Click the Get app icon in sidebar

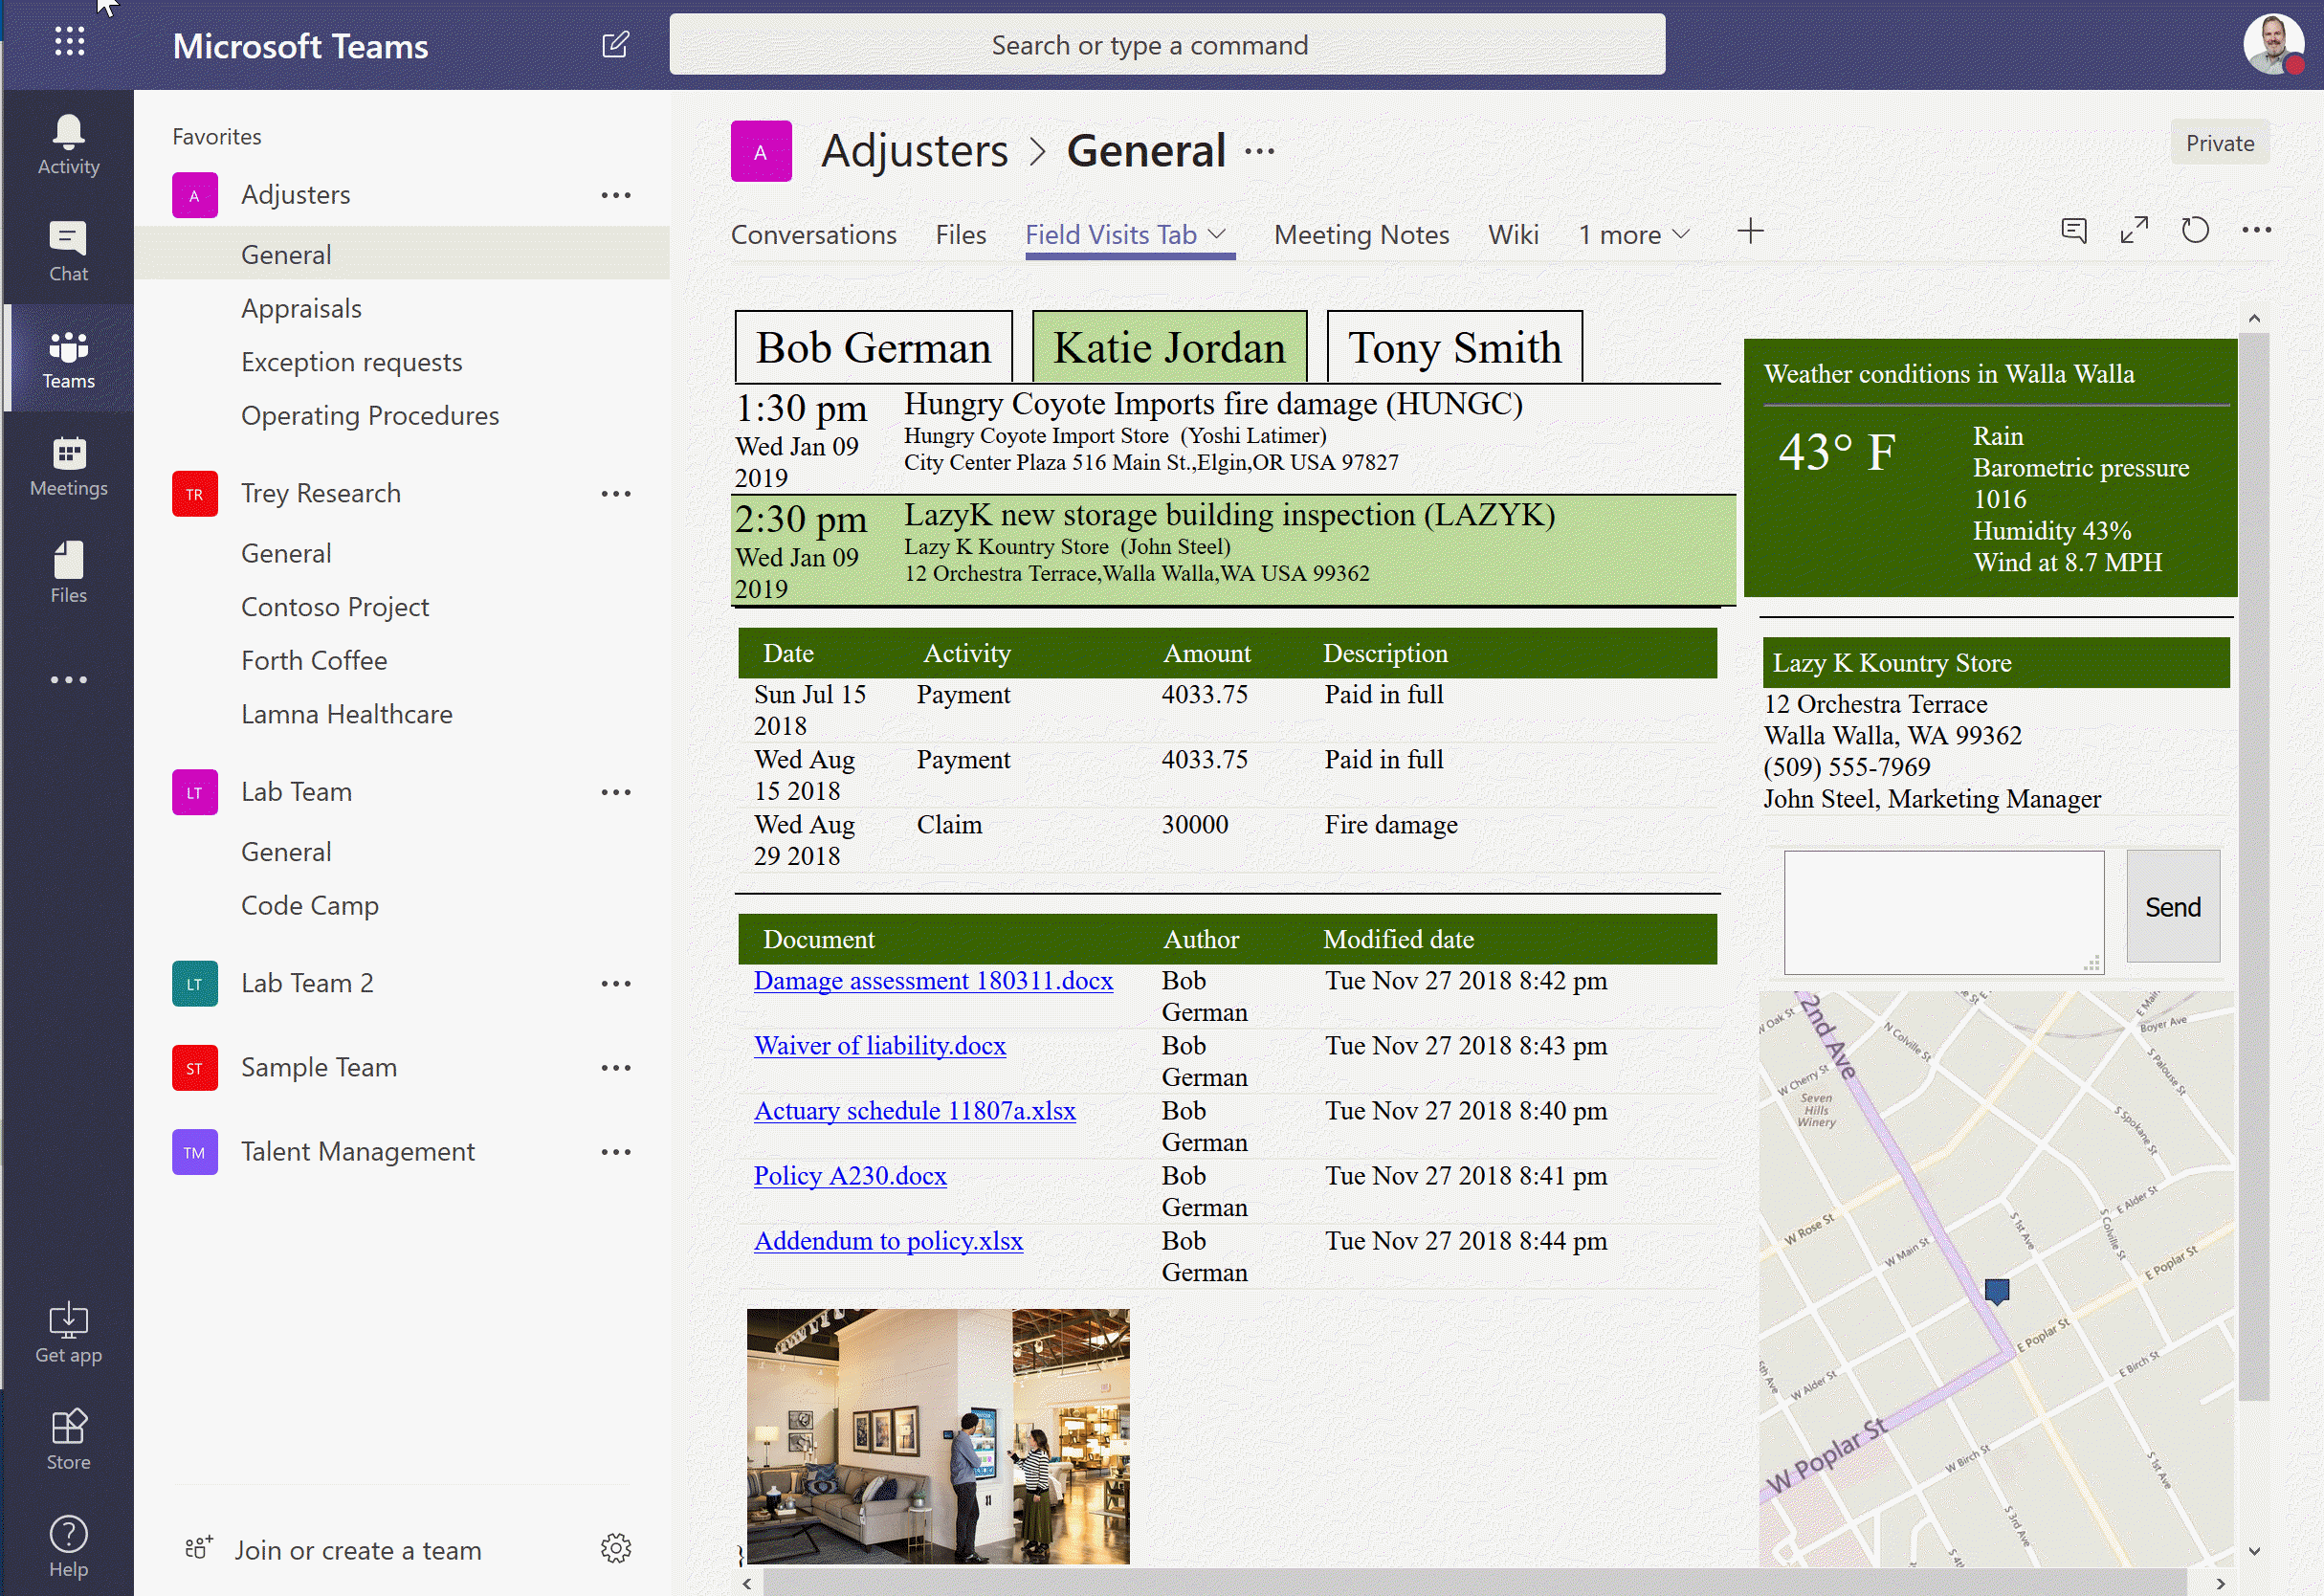point(65,1319)
